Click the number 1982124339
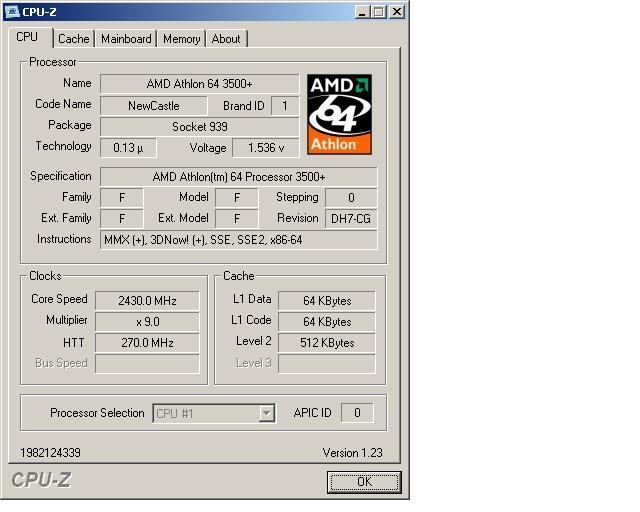 click(50, 452)
